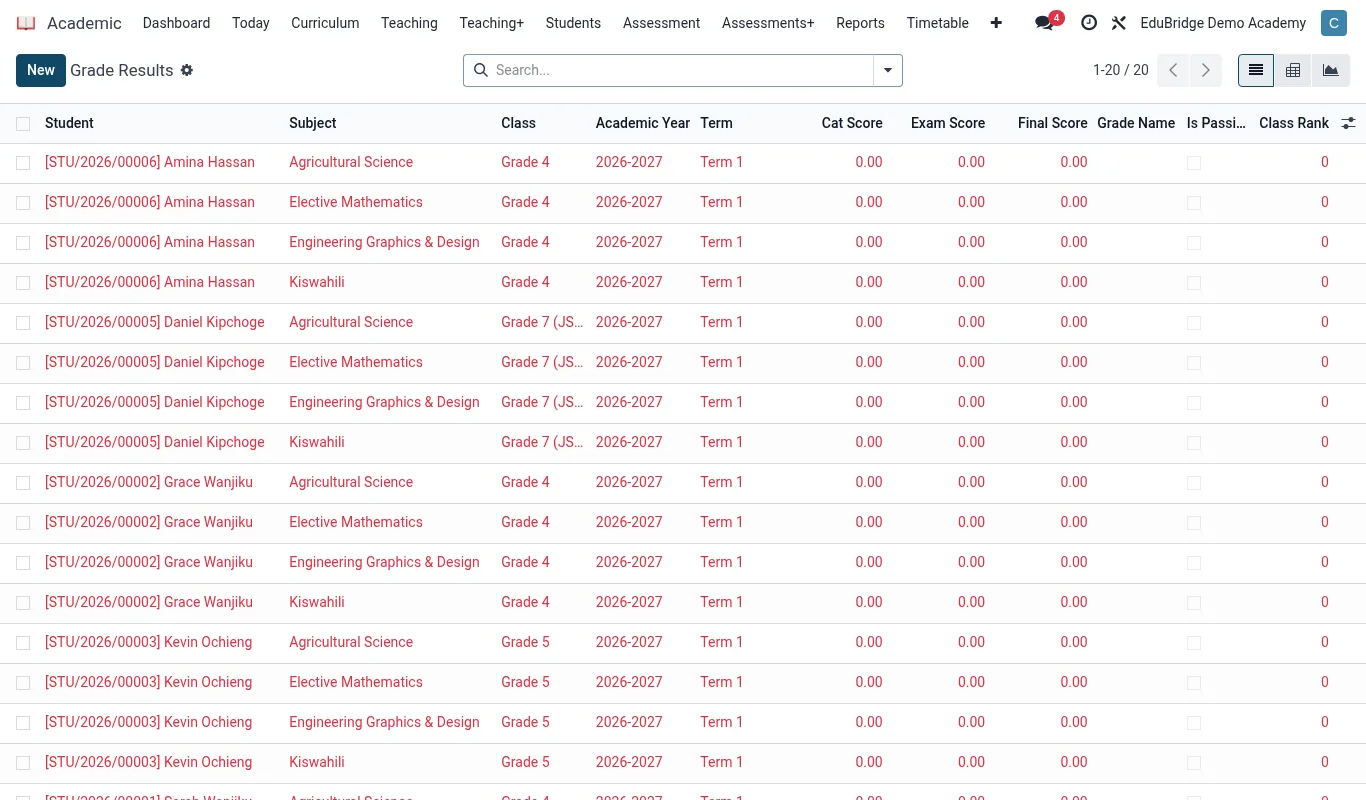Go to next page of results
Image resolution: width=1366 pixels, height=800 pixels.
(1206, 70)
